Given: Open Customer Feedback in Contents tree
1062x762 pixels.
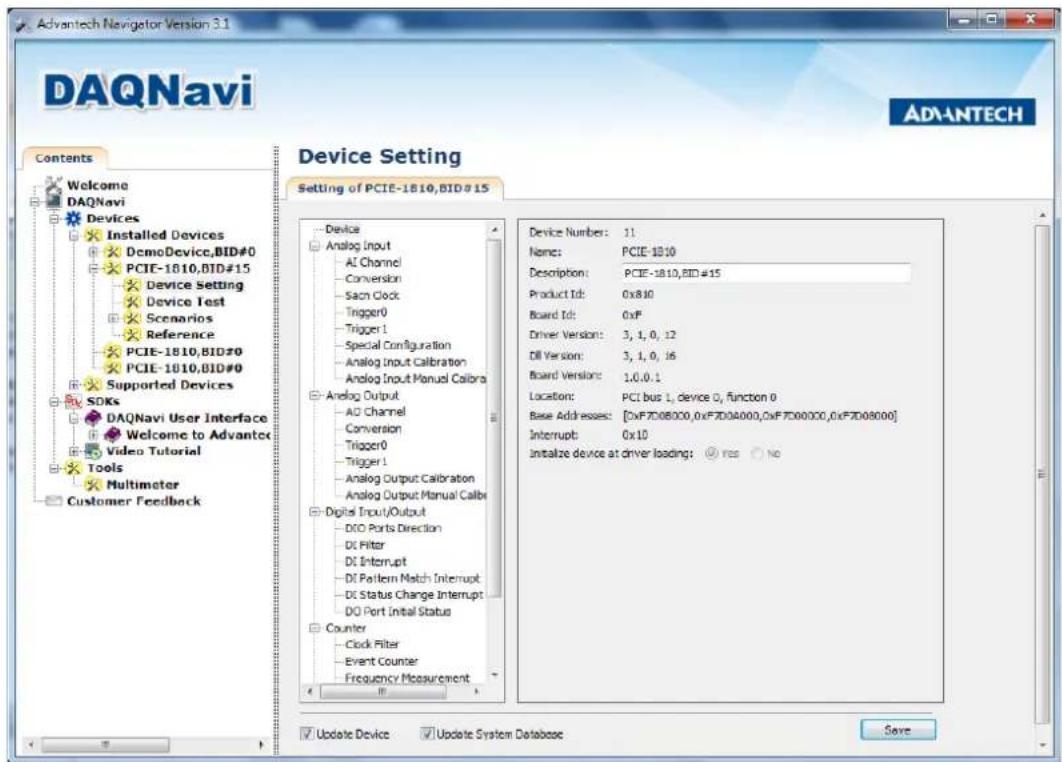Looking at the screenshot, I should (133, 501).
